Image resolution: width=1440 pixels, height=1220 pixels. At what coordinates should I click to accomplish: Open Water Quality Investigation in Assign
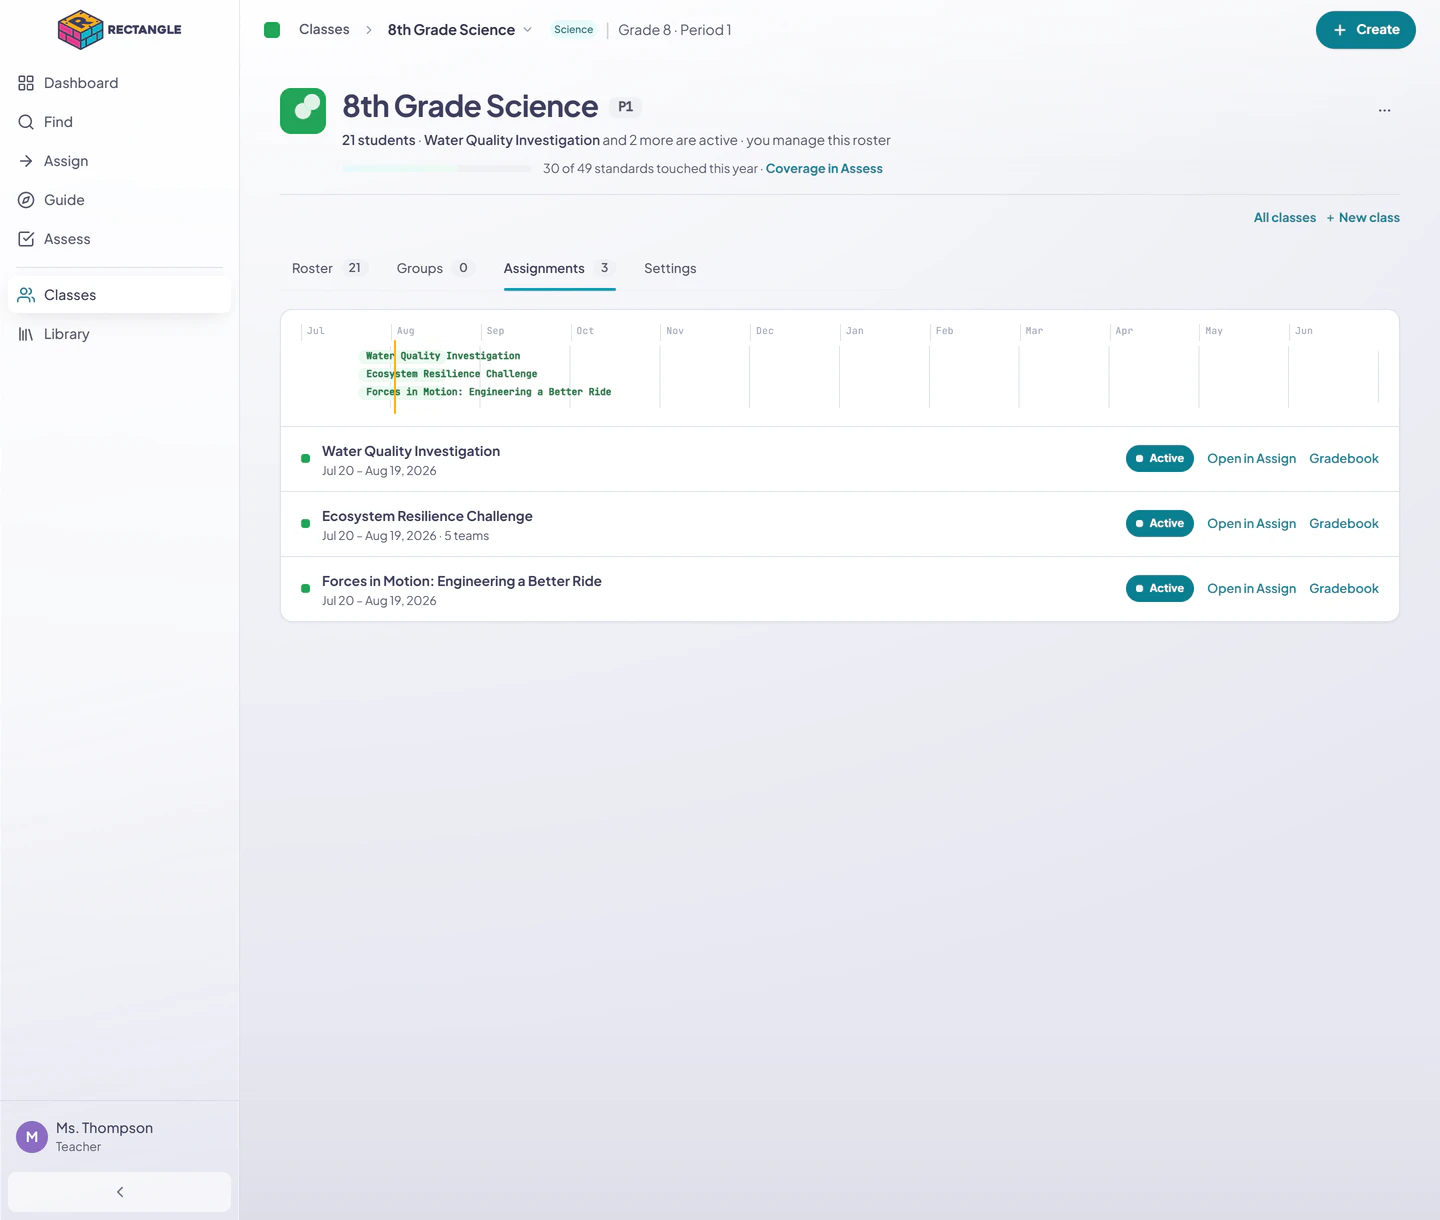(1251, 459)
